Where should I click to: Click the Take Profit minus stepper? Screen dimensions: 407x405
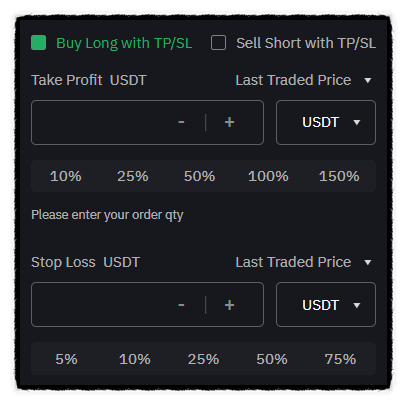pyautogui.click(x=181, y=122)
